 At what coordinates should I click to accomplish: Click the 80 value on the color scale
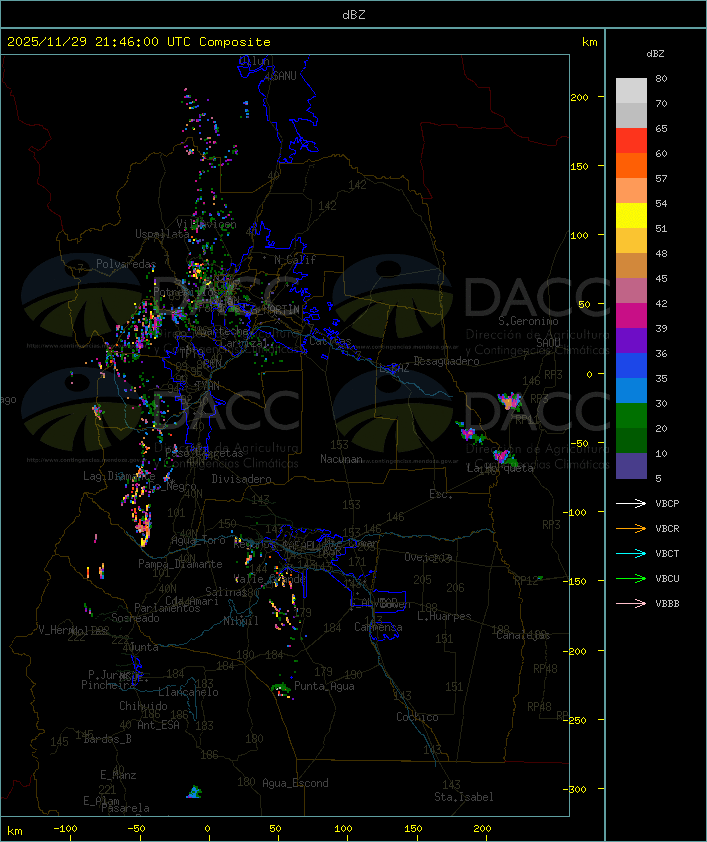(x=661, y=78)
